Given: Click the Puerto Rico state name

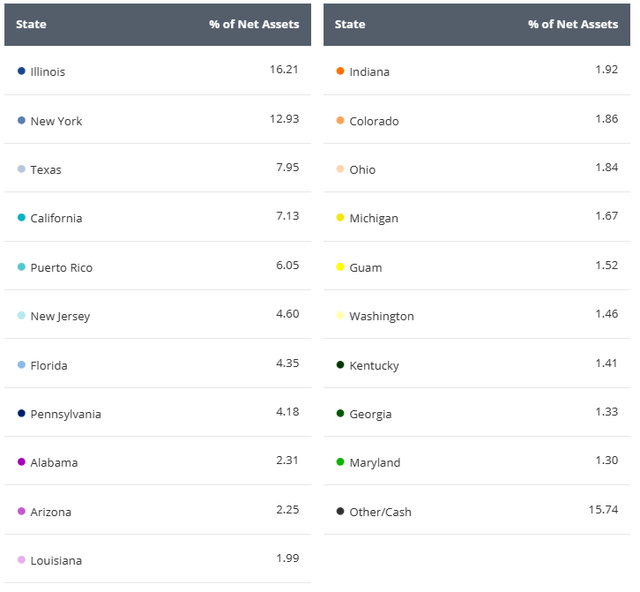Looking at the screenshot, I should tap(61, 267).
